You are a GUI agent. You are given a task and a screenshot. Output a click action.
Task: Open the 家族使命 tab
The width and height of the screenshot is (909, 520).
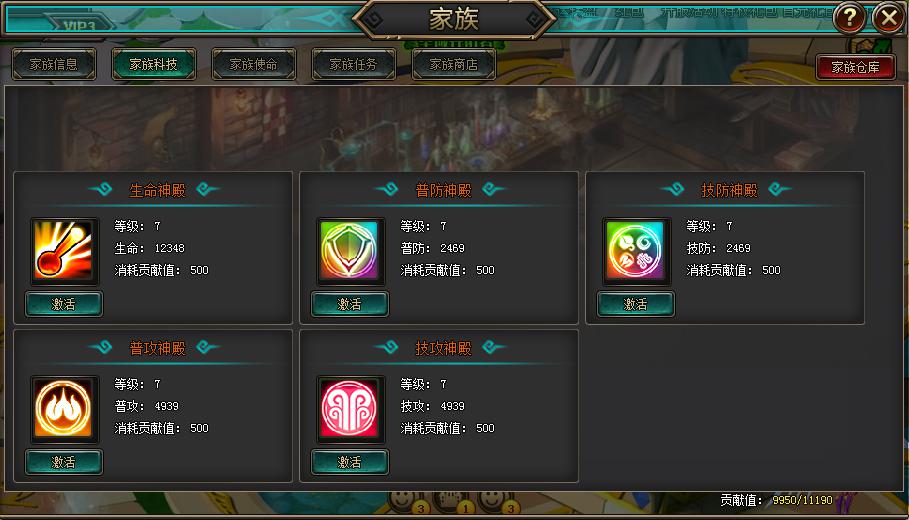(x=254, y=64)
